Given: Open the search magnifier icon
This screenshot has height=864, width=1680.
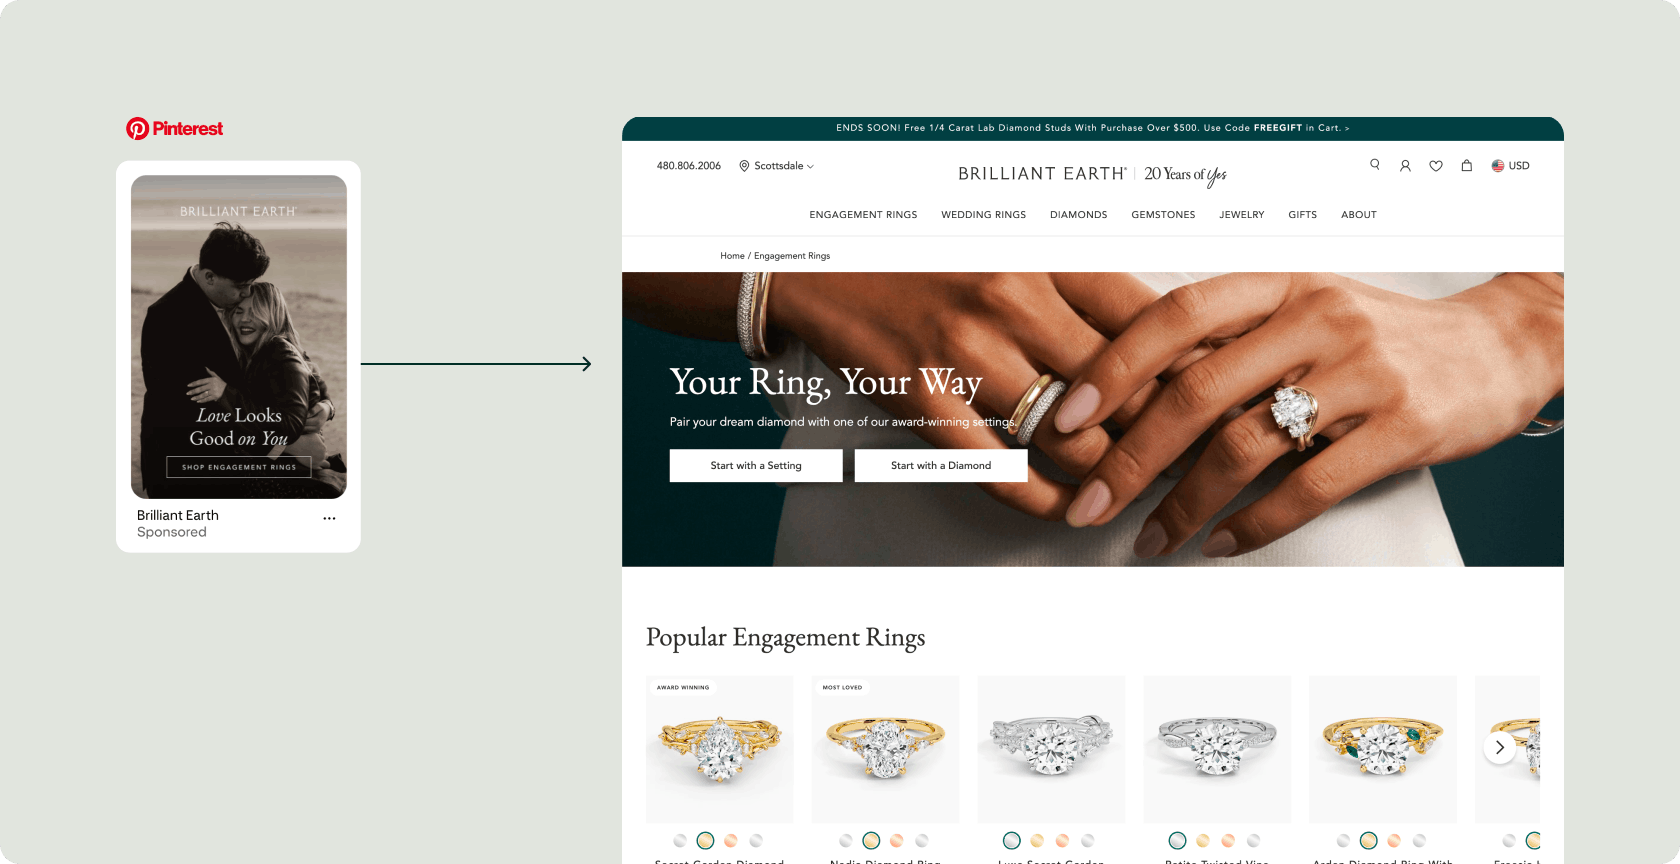Looking at the screenshot, I should click(x=1375, y=165).
